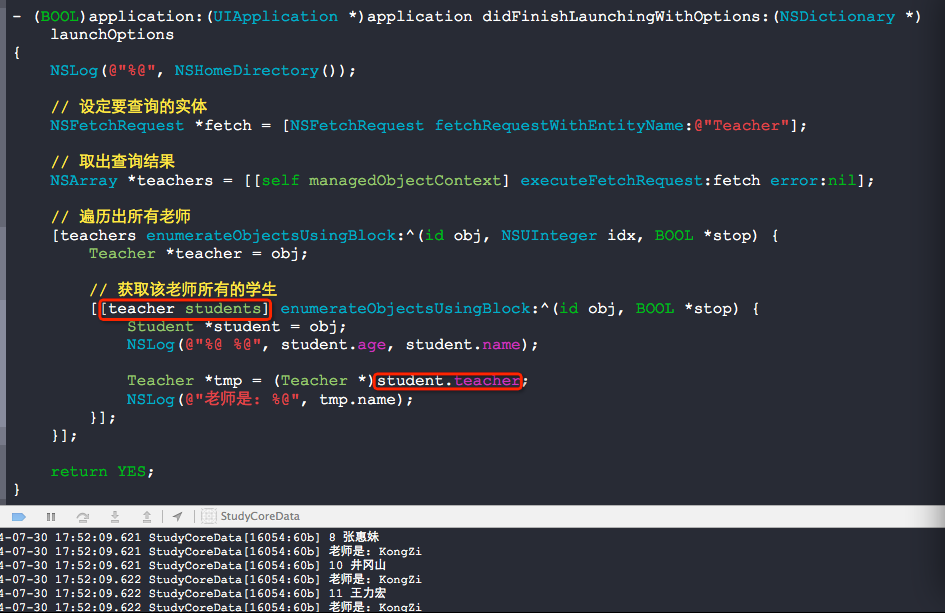Select console output line 8 张惠妹
This screenshot has height=613, width=945.
190,537
